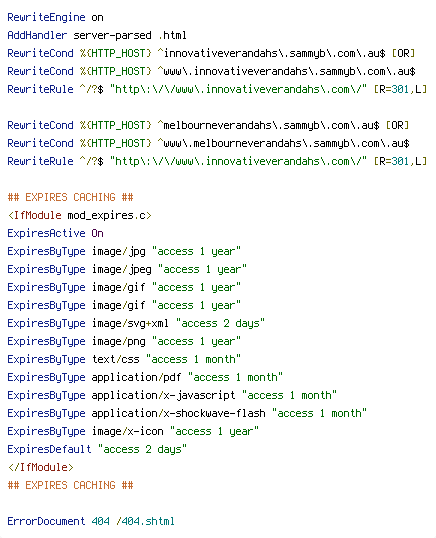Image resolution: width=436 pixels, height=538 pixels.
Task: Click the RewriteEngine on line
Action: pyautogui.click(x=55, y=17)
